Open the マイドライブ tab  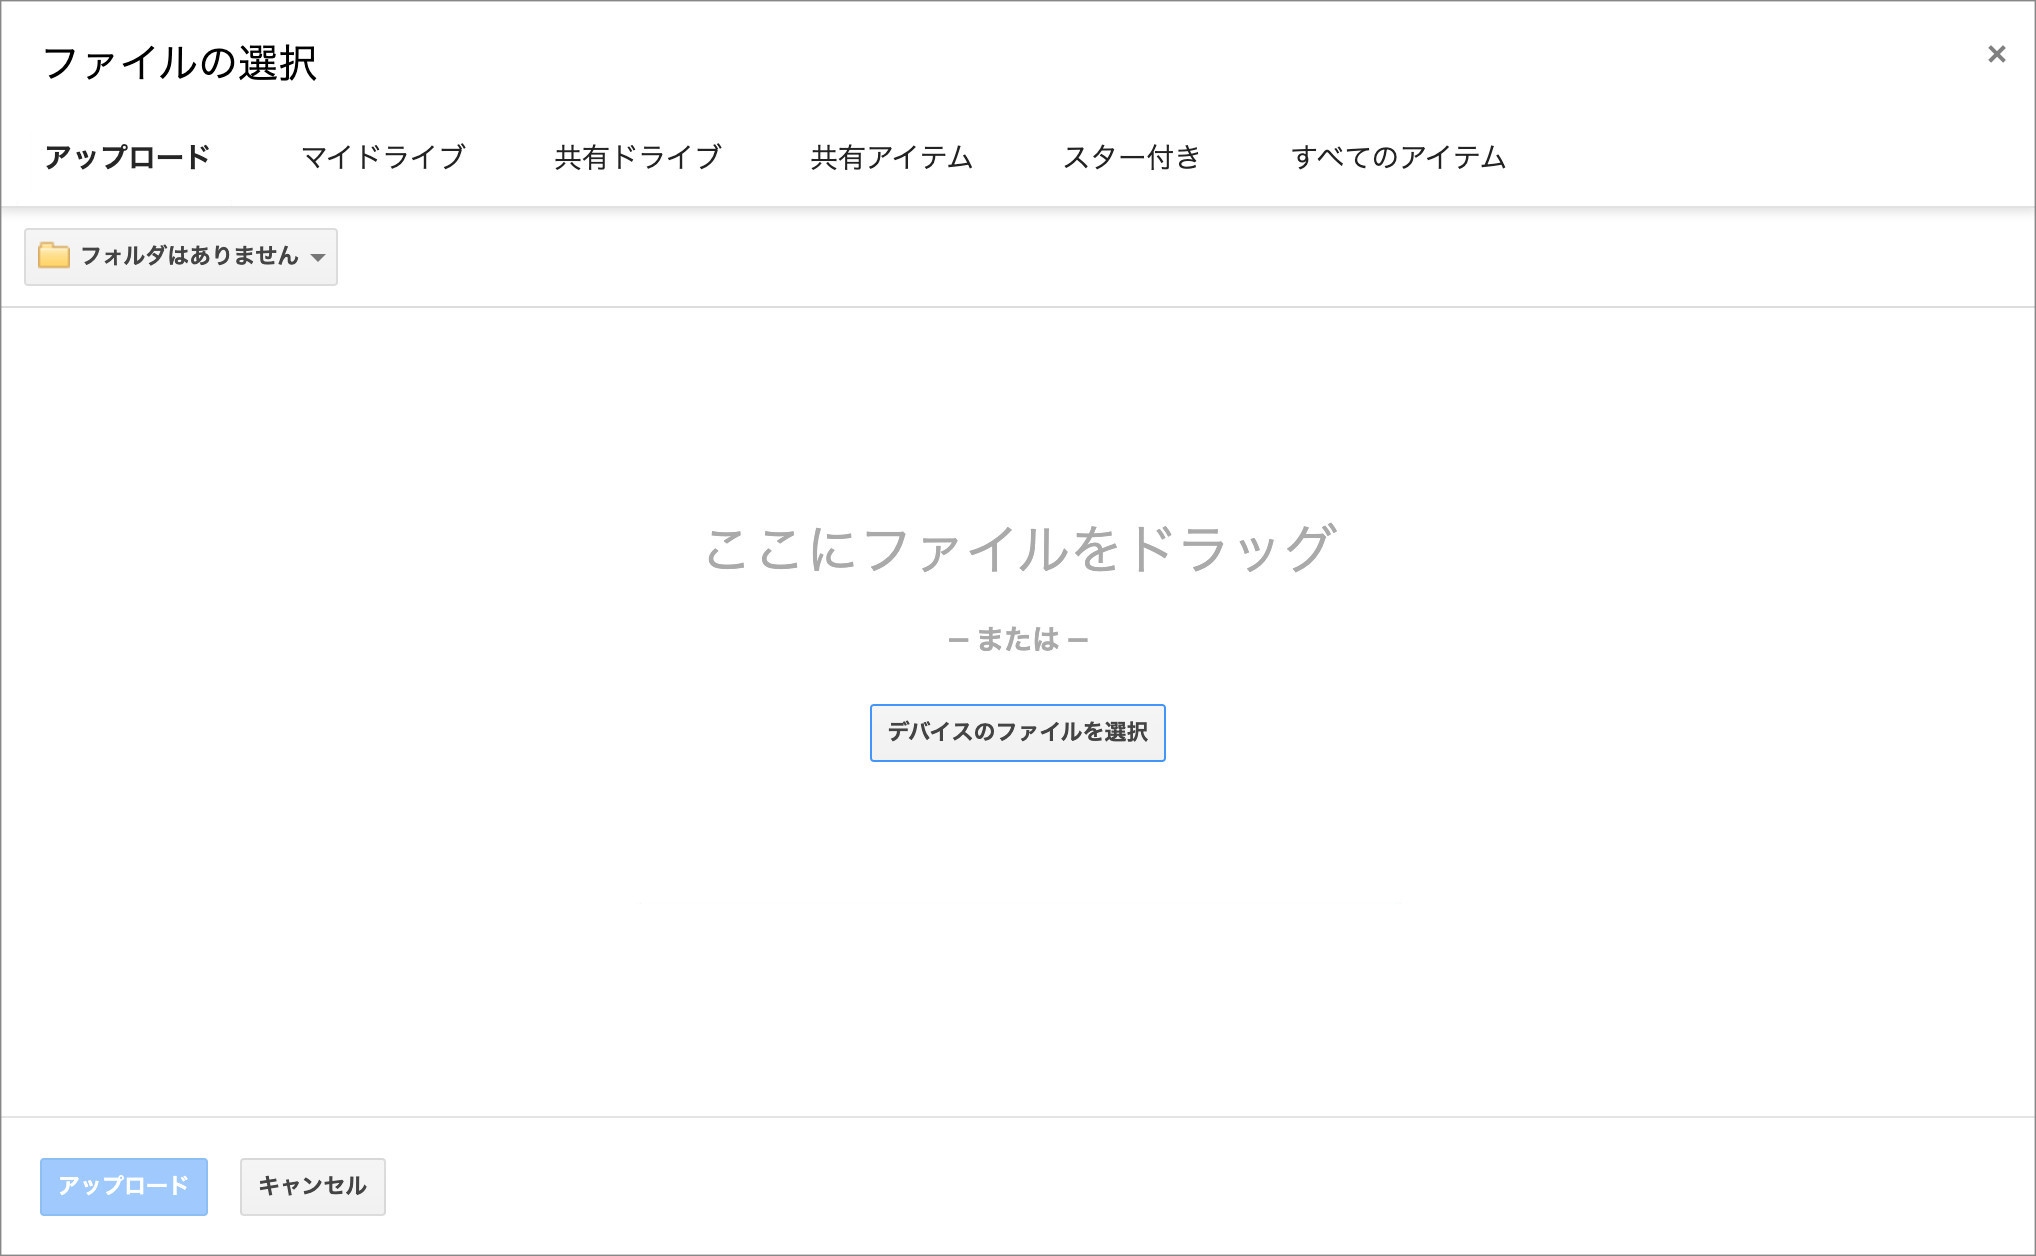pyautogui.click(x=383, y=157)
